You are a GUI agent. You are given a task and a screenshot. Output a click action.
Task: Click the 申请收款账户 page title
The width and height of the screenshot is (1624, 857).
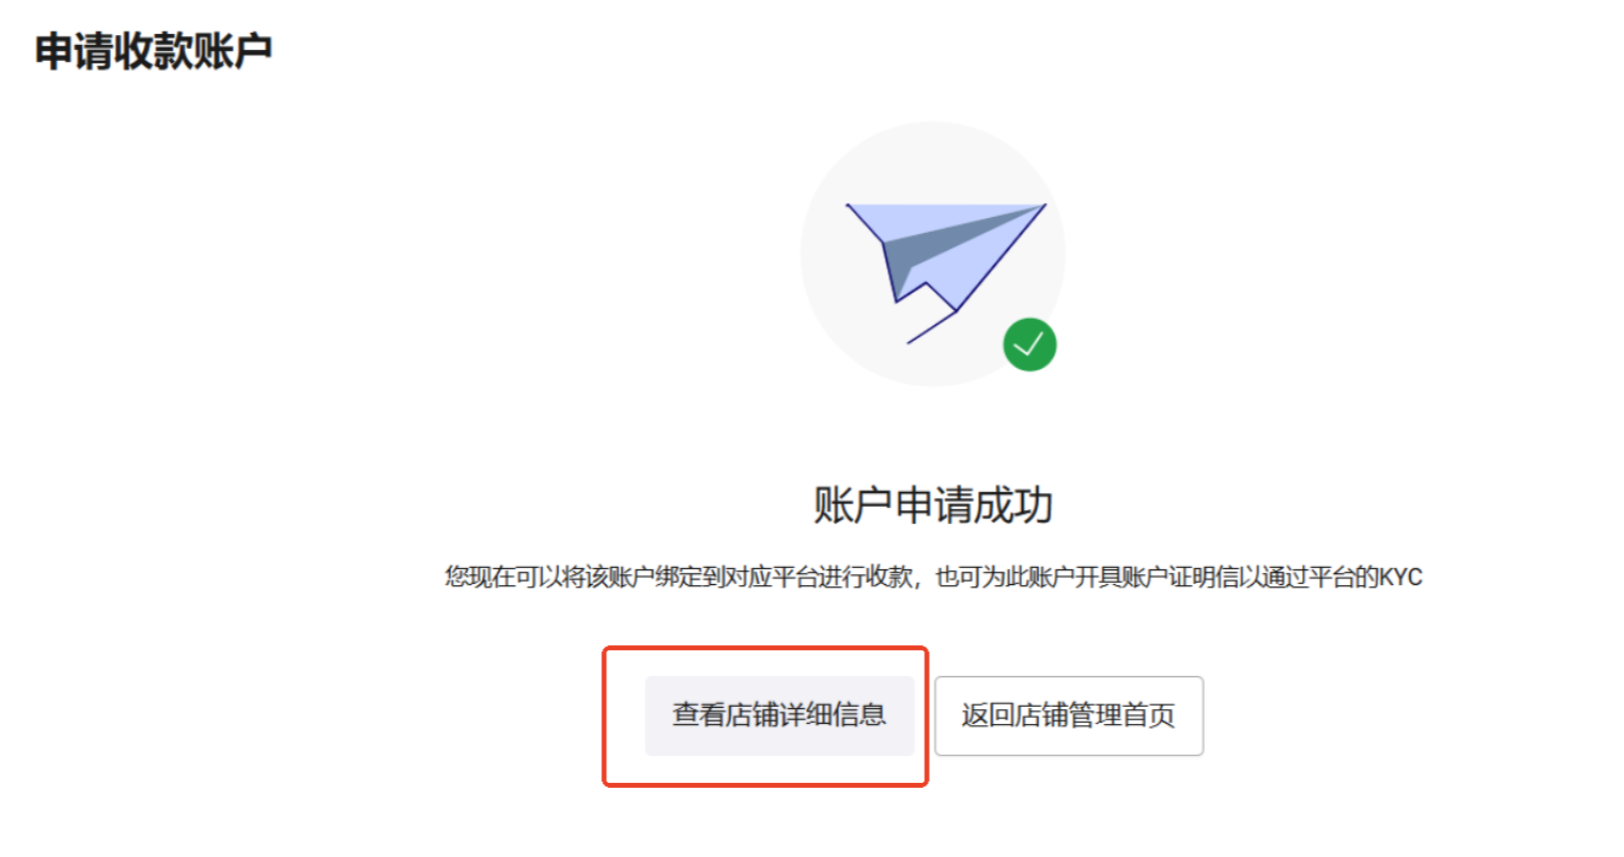[154, 51]
